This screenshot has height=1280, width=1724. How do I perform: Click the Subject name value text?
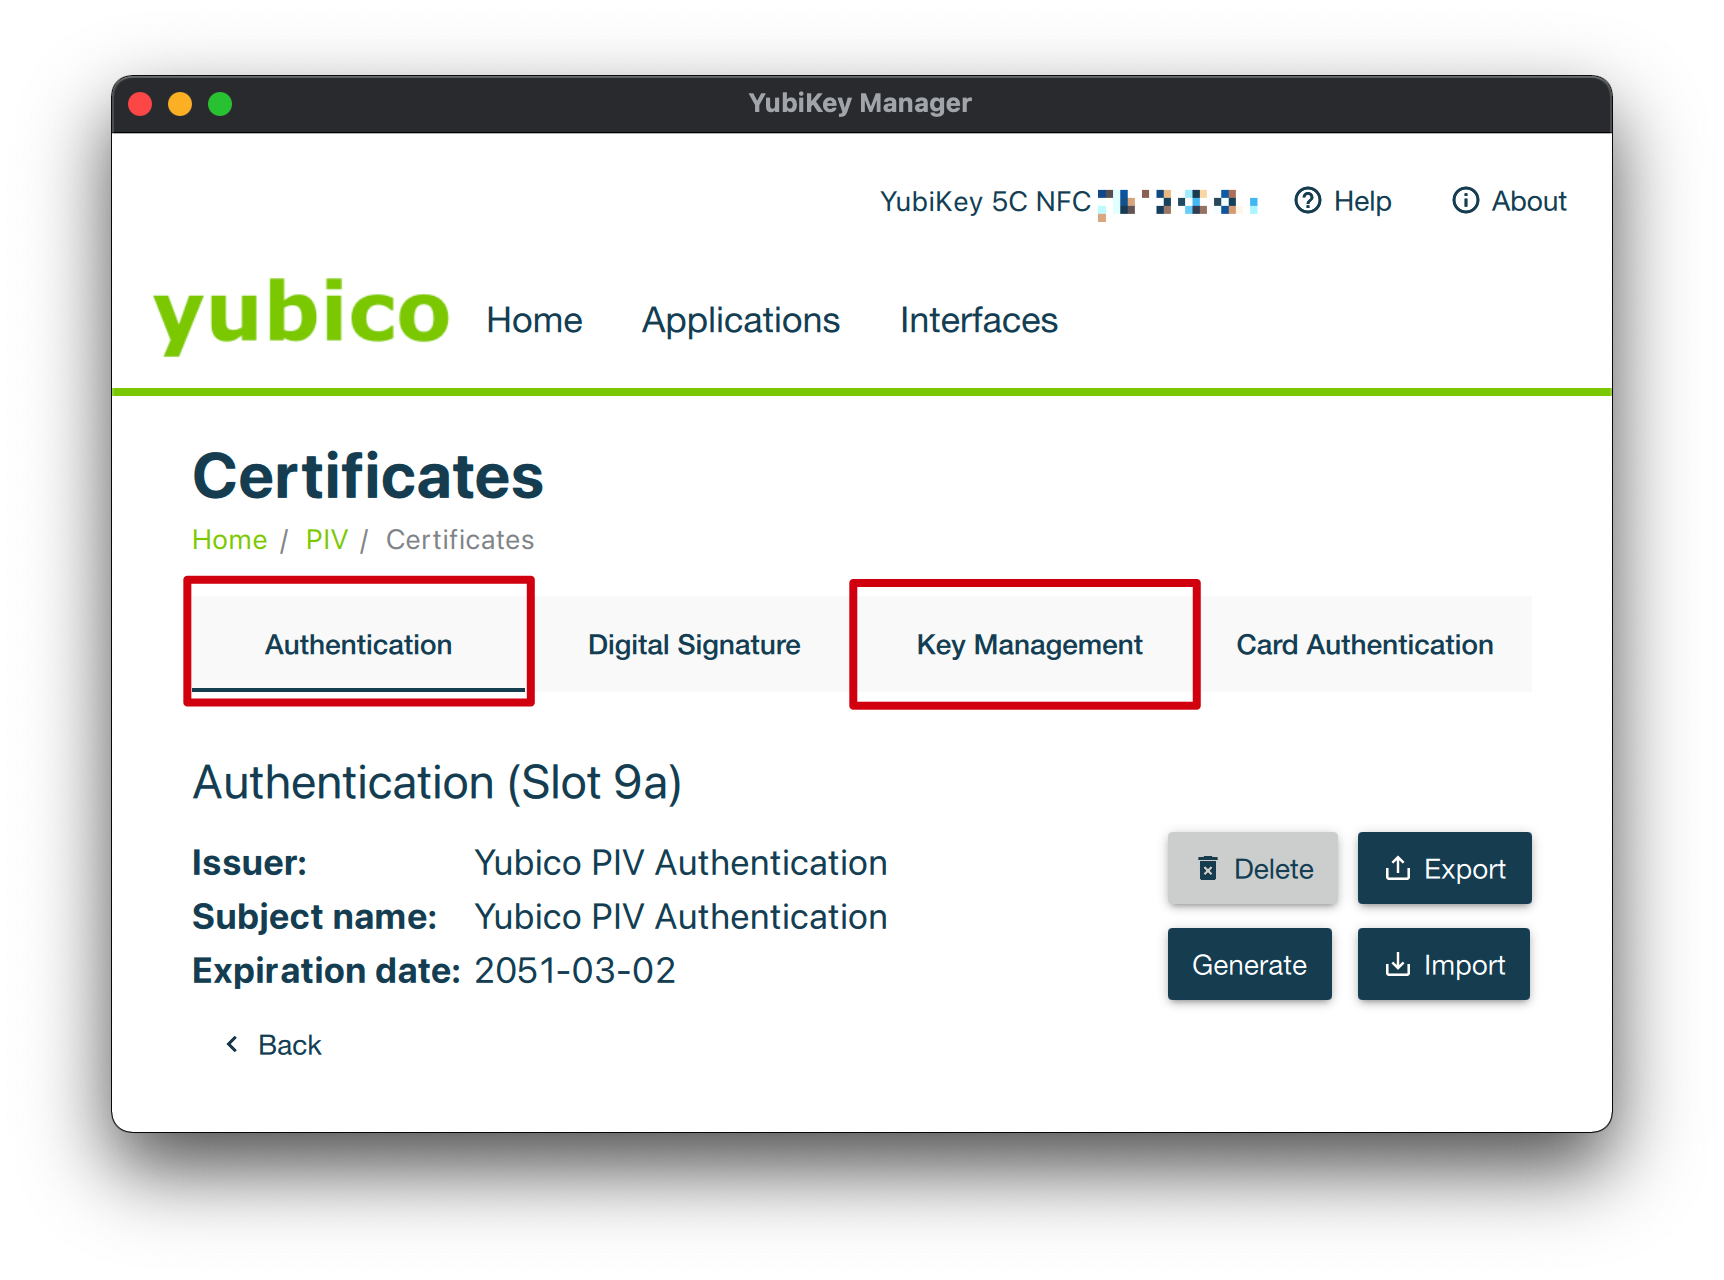point(680,917)
